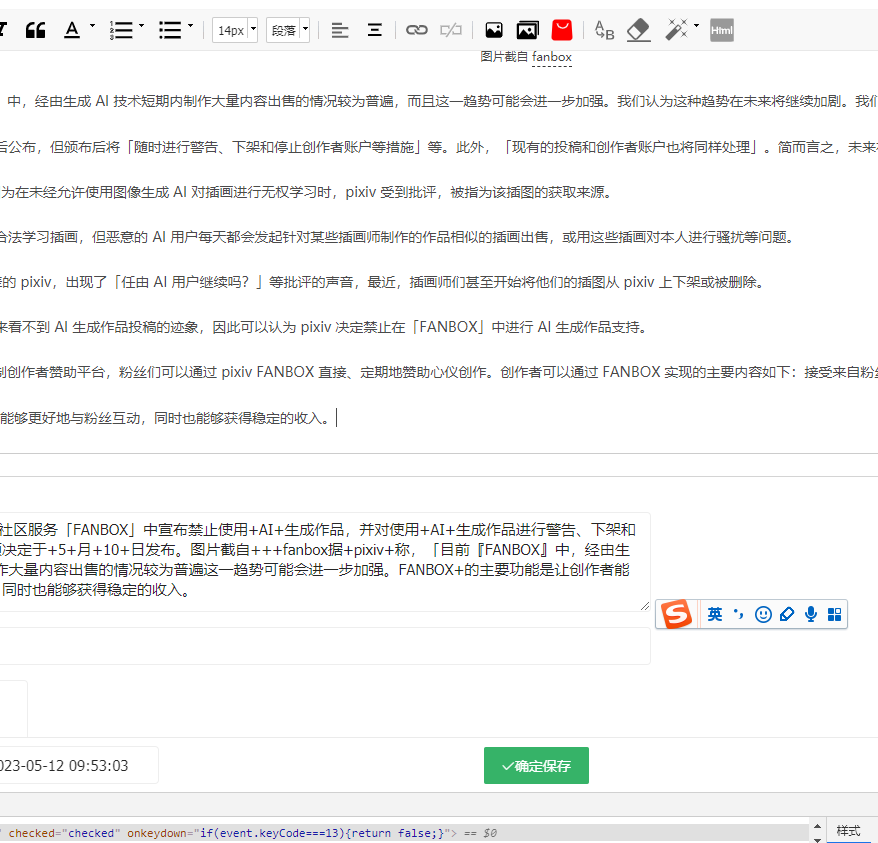The width and height of the screenshot is (878, 843).
Task: Toggle the Sogou punctuation mode
Action: (x=739, y=614)
